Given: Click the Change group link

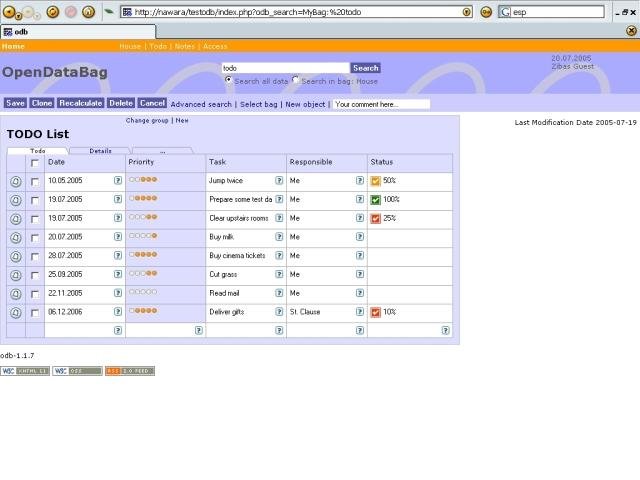Looking at the screenshot, I should pos(147,120).
